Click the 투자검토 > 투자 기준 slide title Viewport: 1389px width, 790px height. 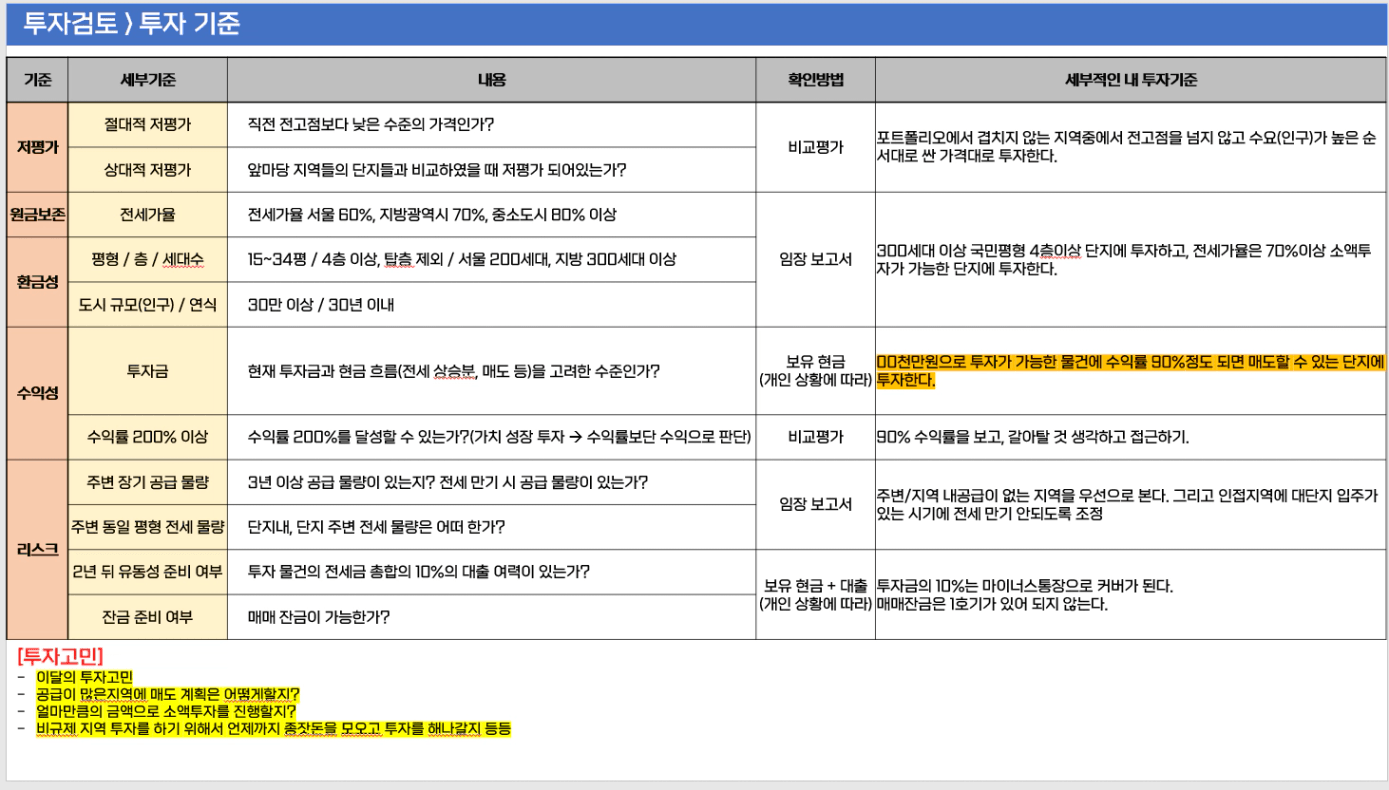(131, 24)
